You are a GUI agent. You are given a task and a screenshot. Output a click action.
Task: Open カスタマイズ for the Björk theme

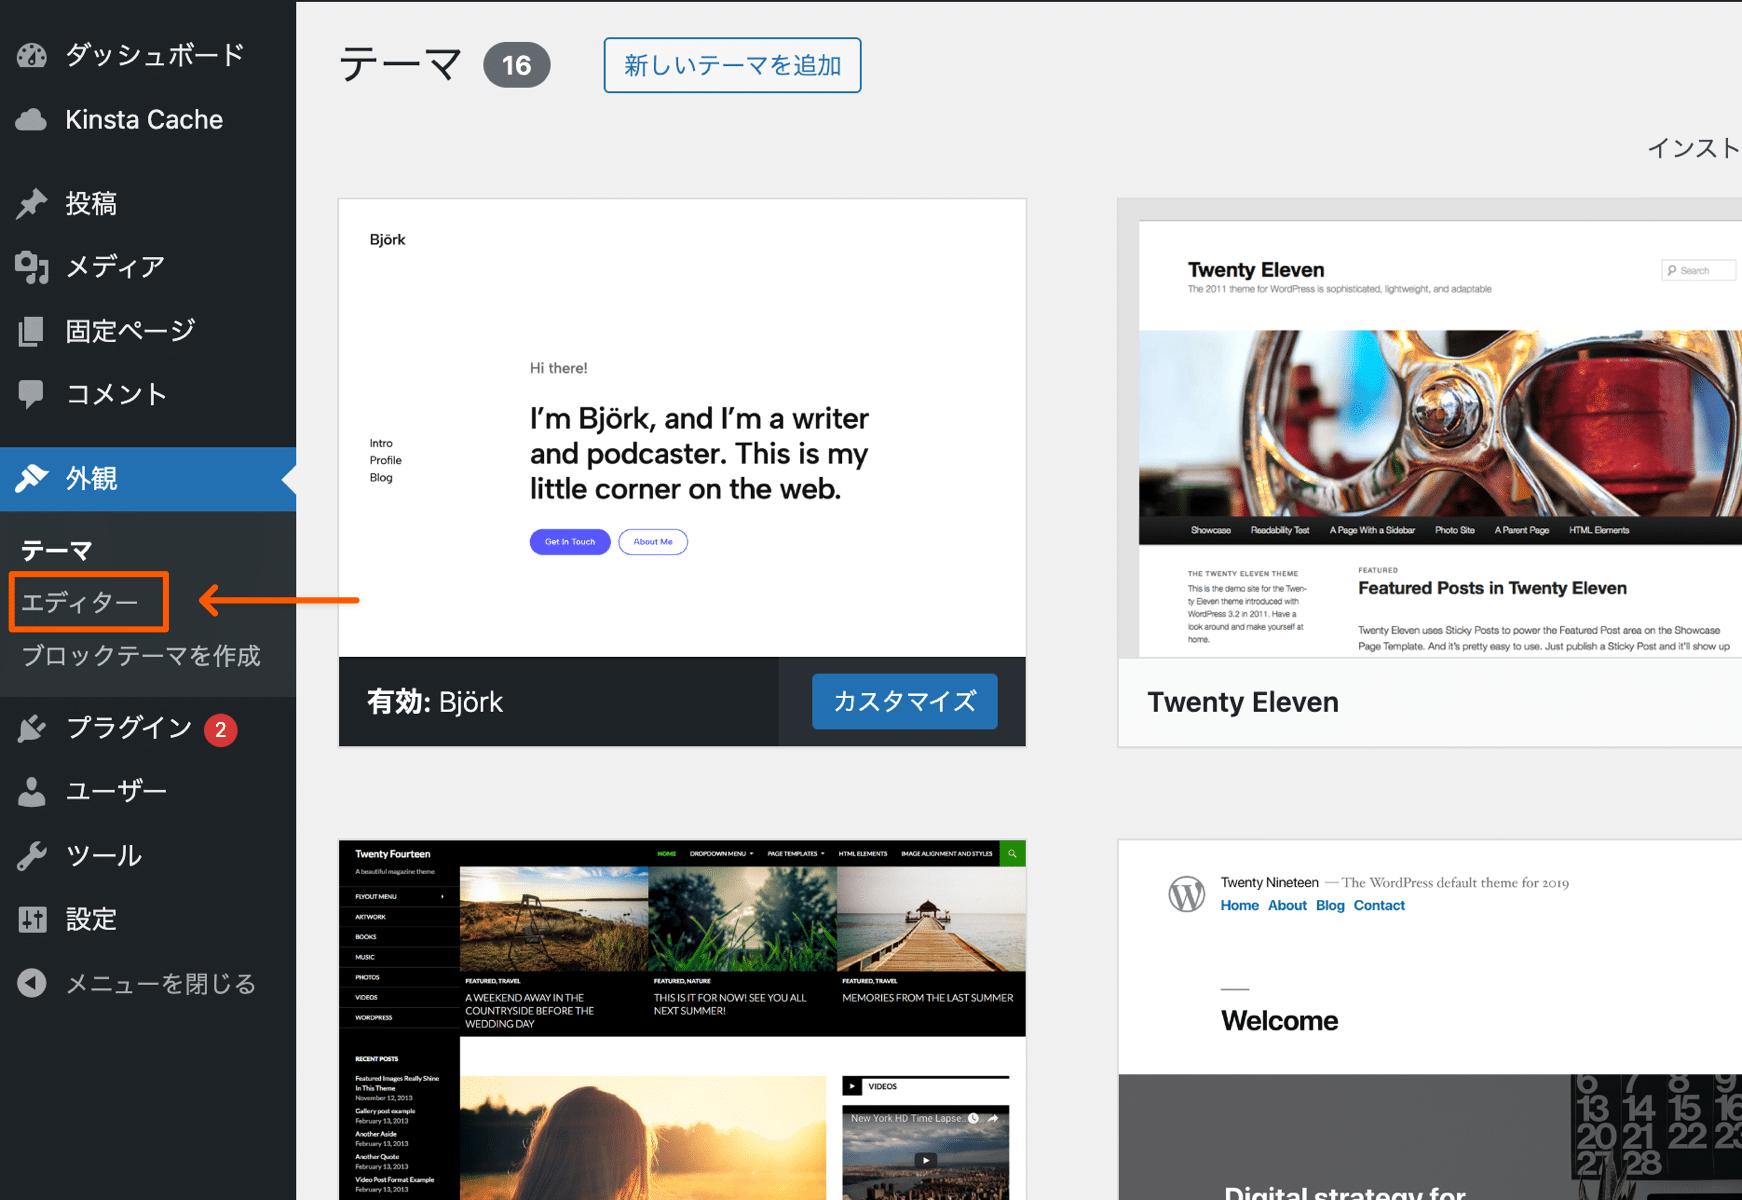click(x=903, y=701)
